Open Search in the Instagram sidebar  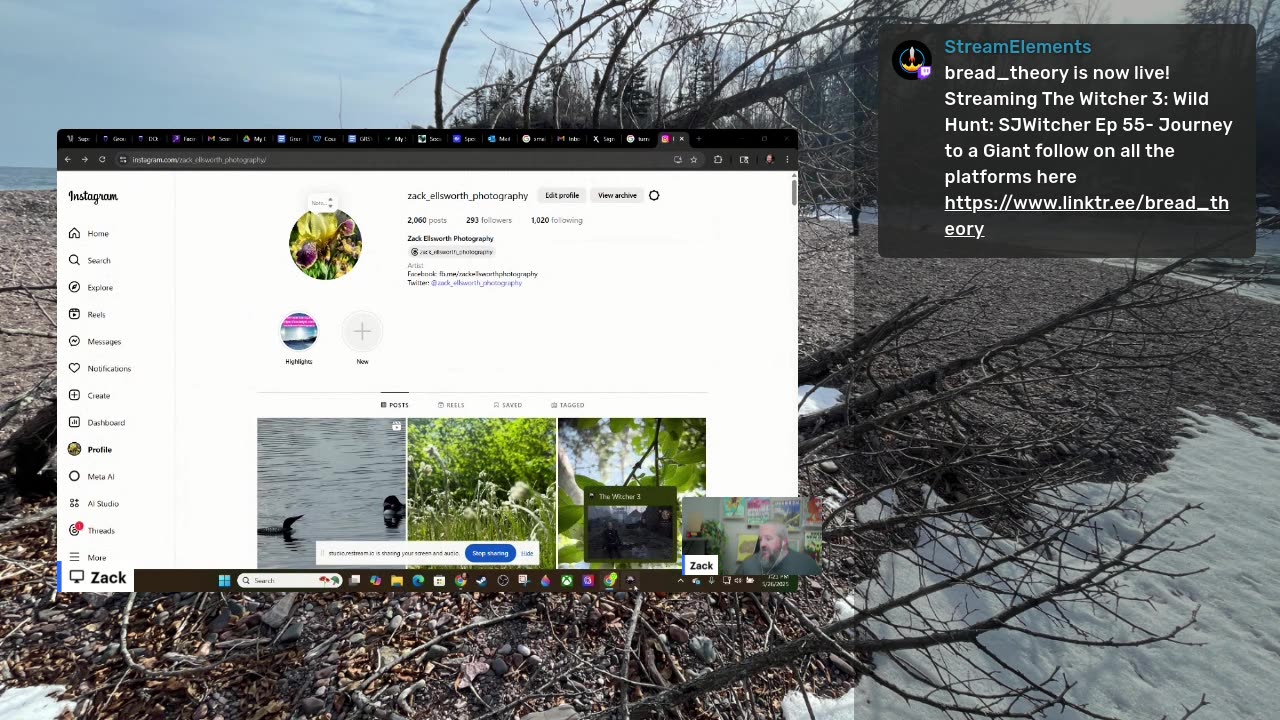(90, 260)
